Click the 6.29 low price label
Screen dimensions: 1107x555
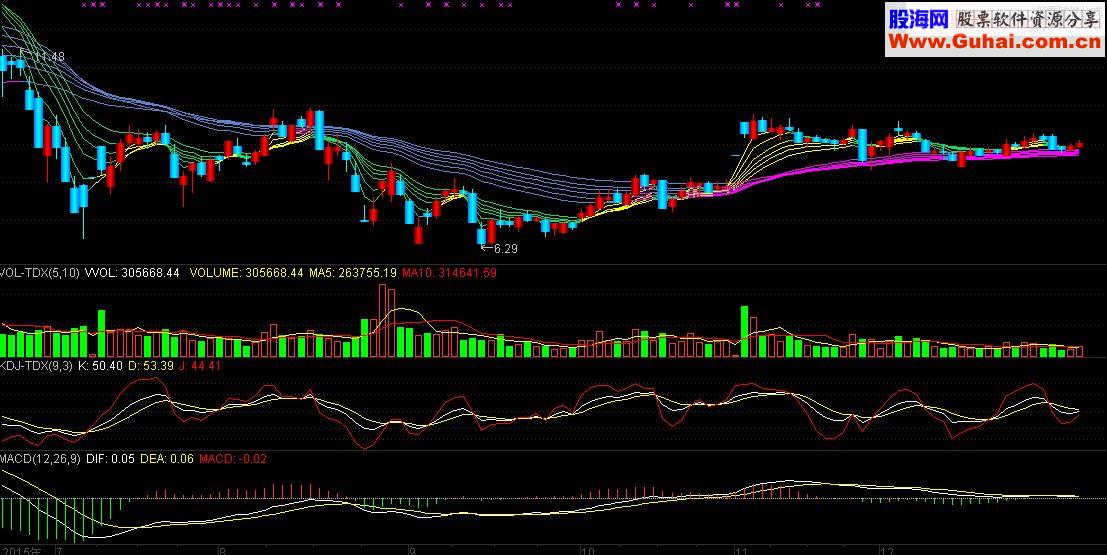(505, 249)
